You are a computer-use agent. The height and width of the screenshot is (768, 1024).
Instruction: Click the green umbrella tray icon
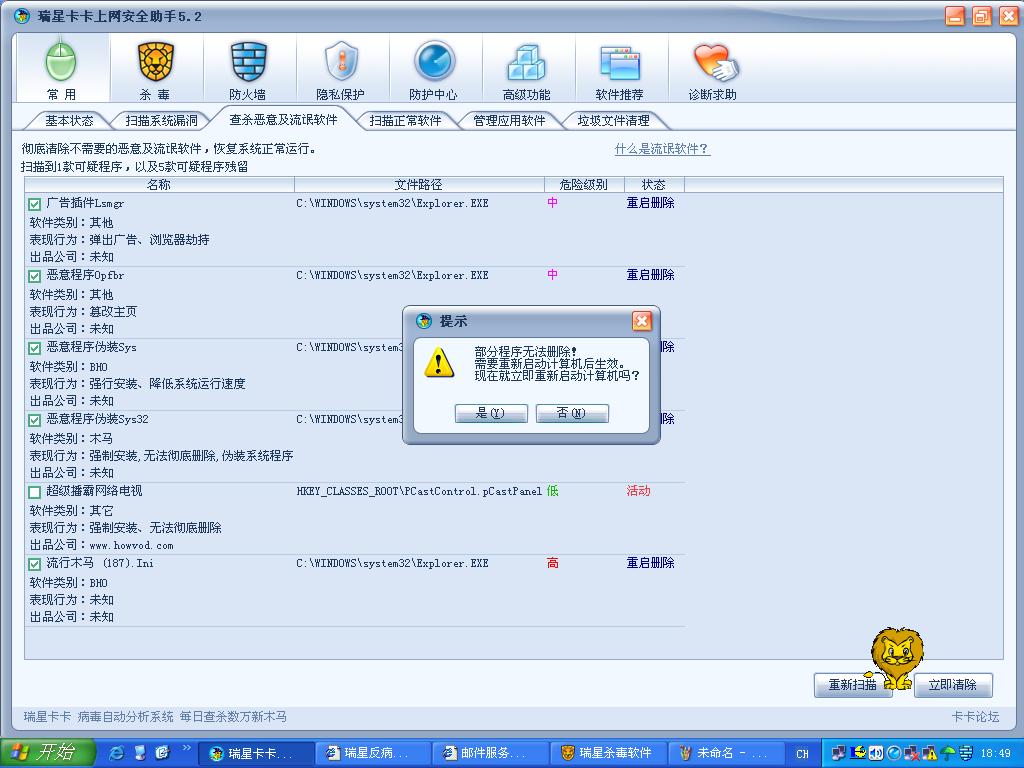click(948, 753)
